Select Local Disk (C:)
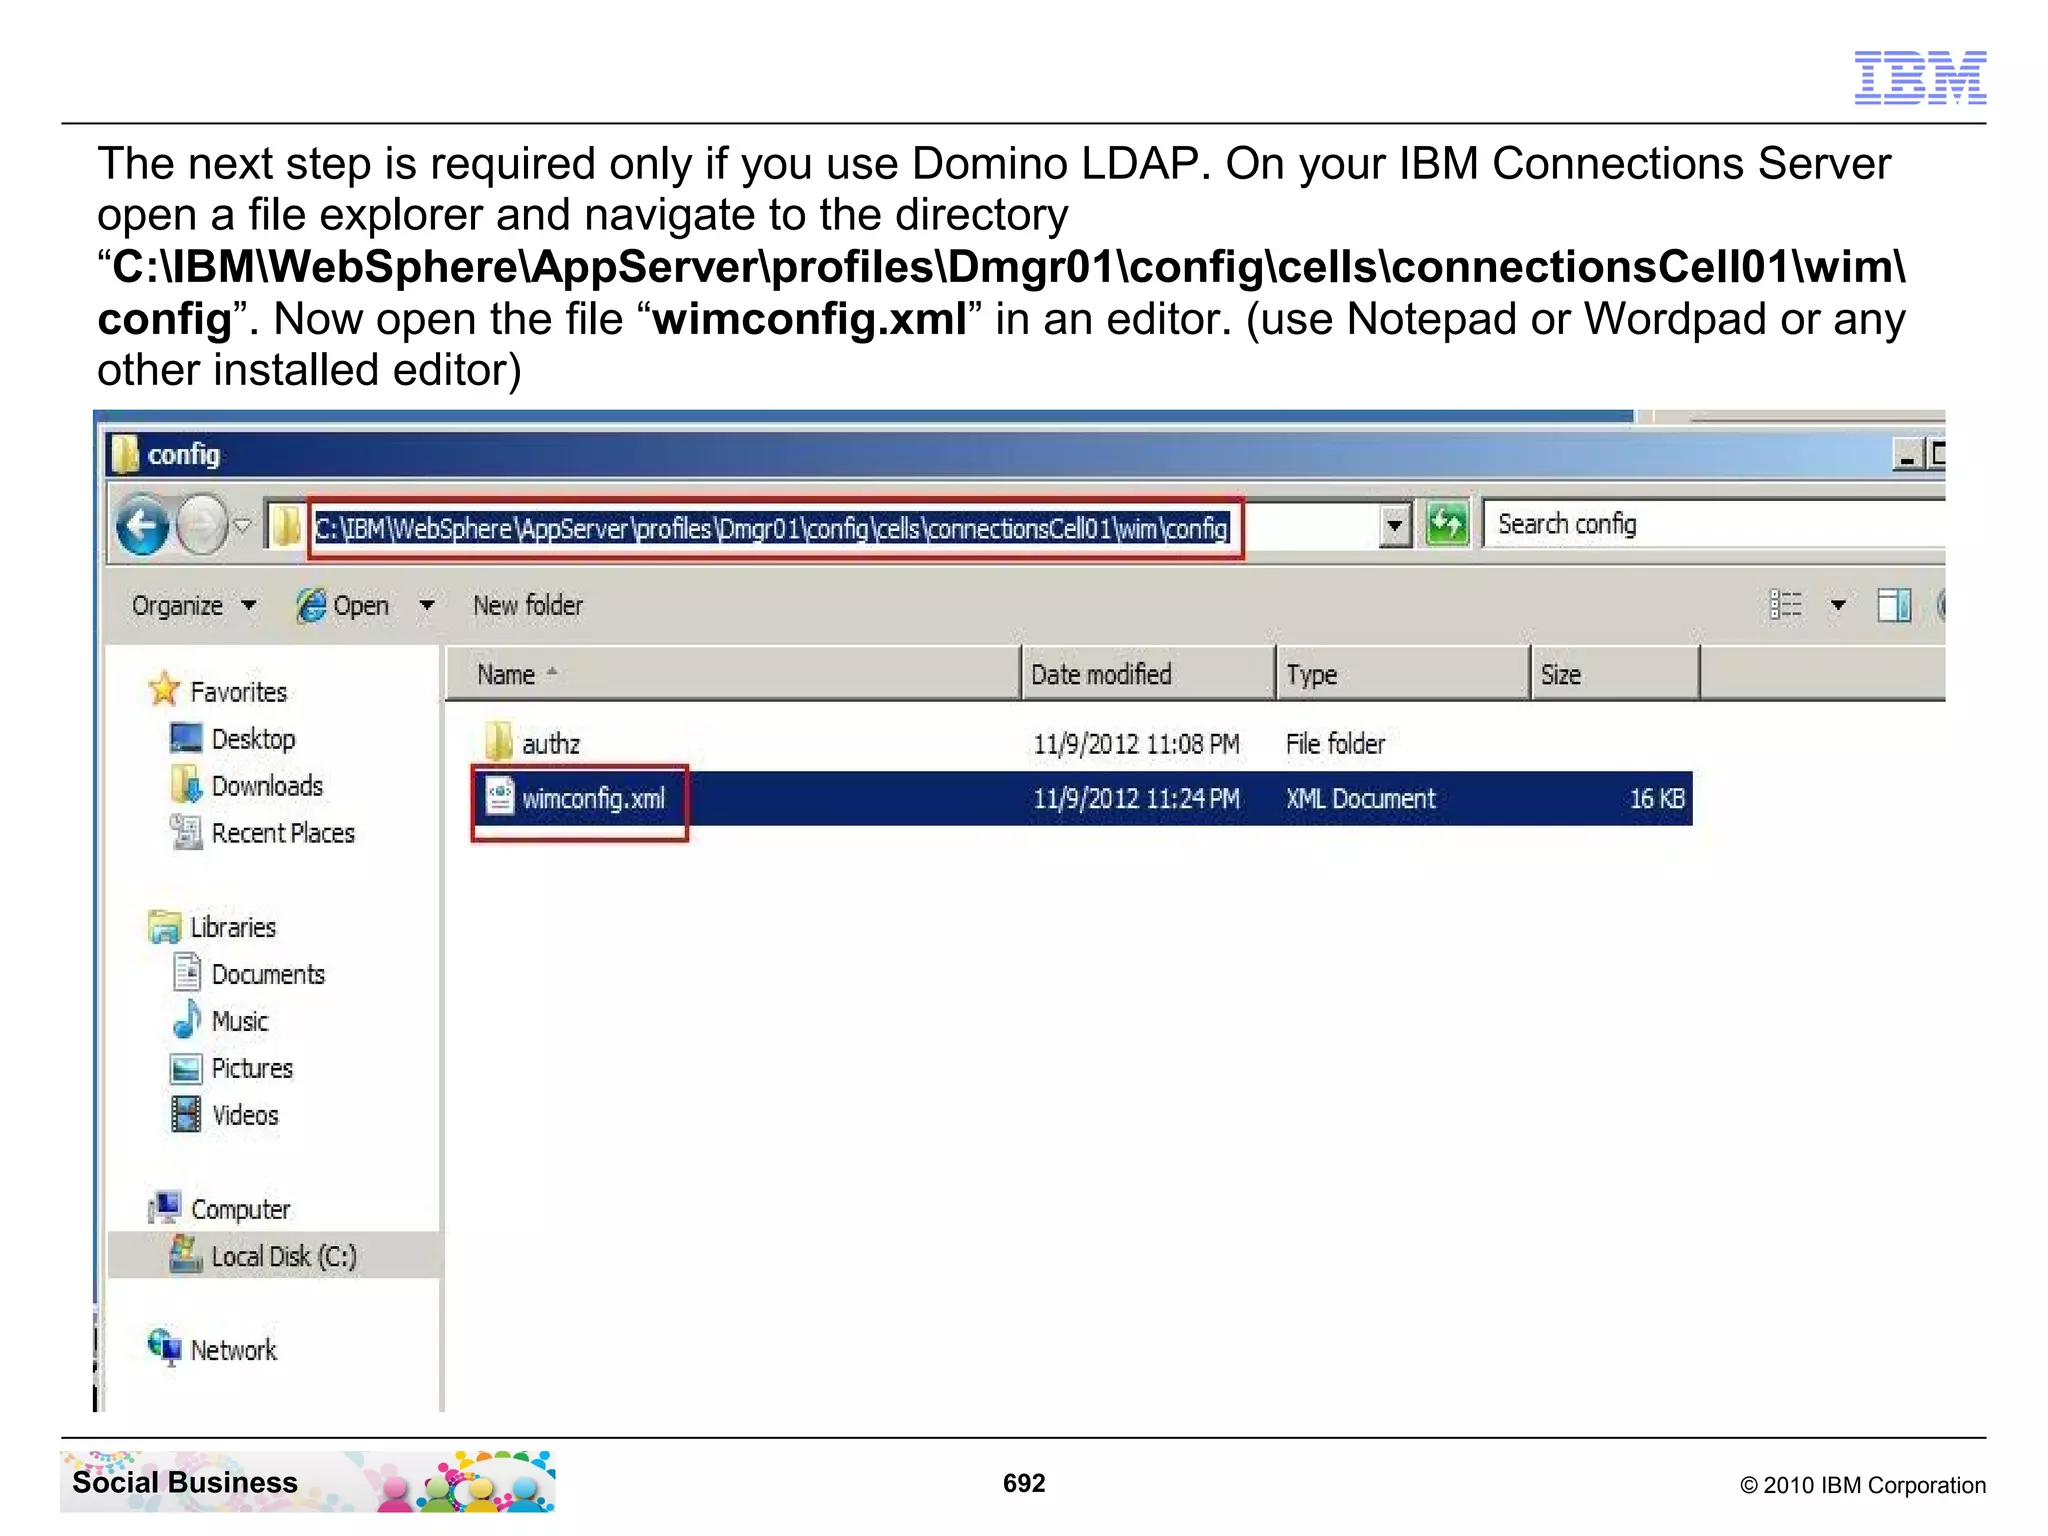This screenshot has height=1536, width=2048. (264, 1256)
